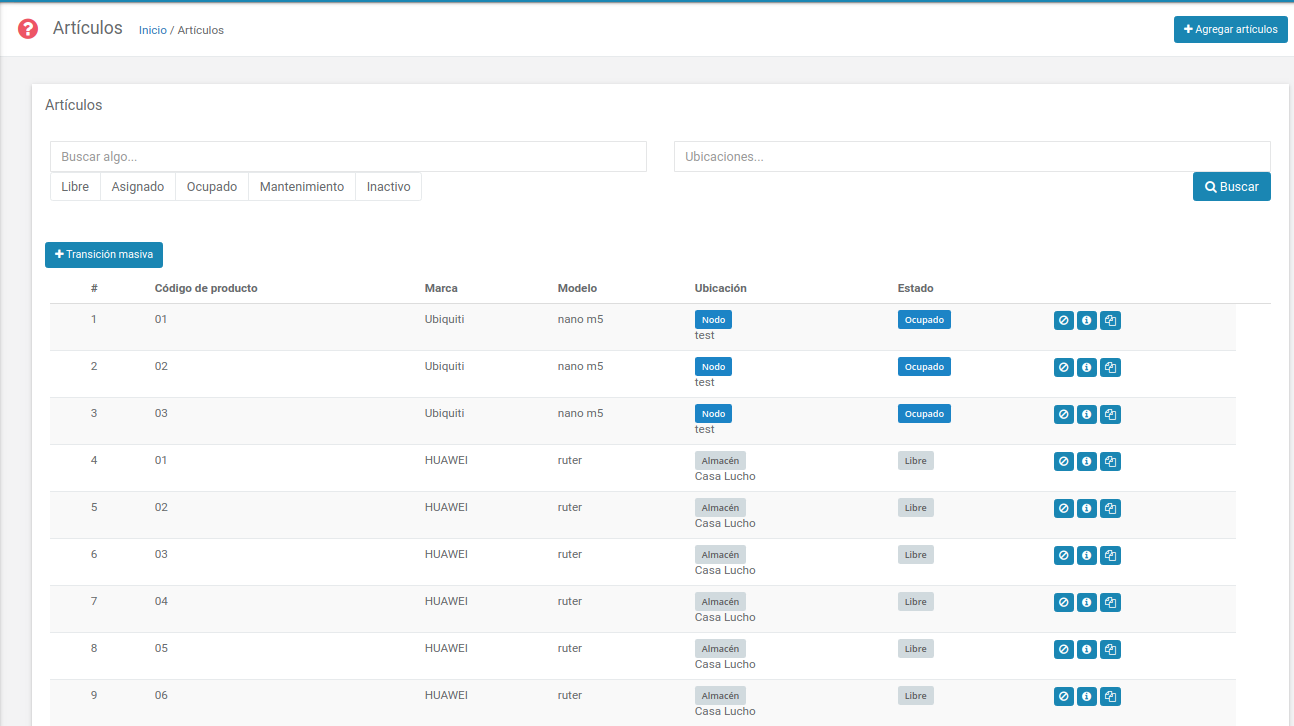Open article number 1 link
1294x726 pixels.
coord(94,319)
